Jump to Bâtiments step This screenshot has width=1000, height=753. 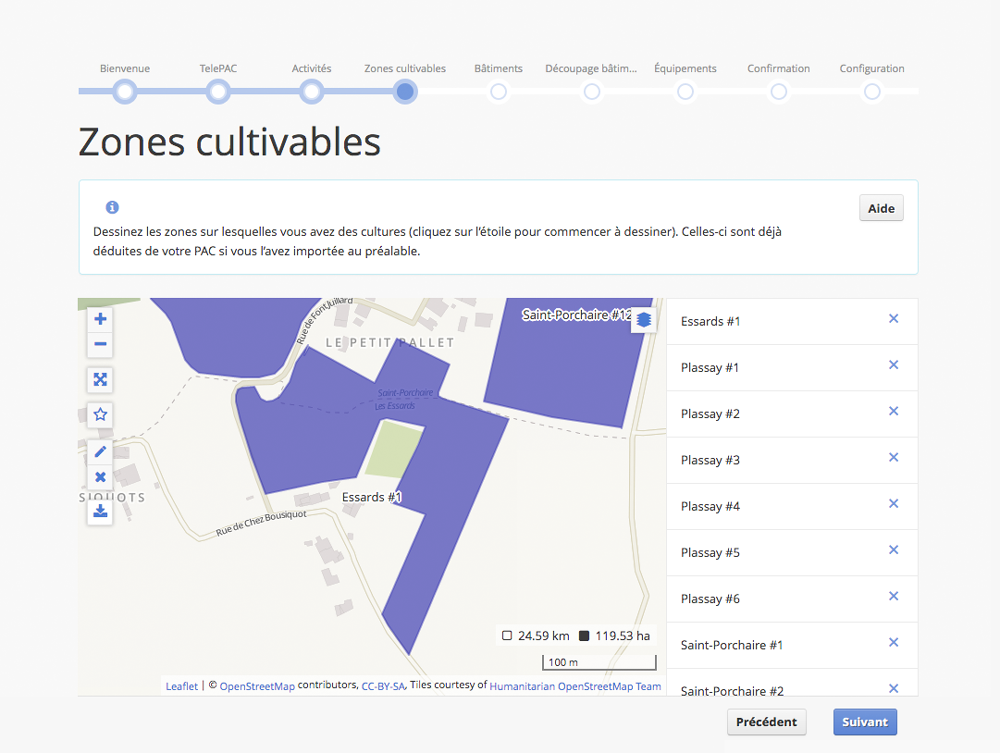pyautogui.click(x=499, y=92)
